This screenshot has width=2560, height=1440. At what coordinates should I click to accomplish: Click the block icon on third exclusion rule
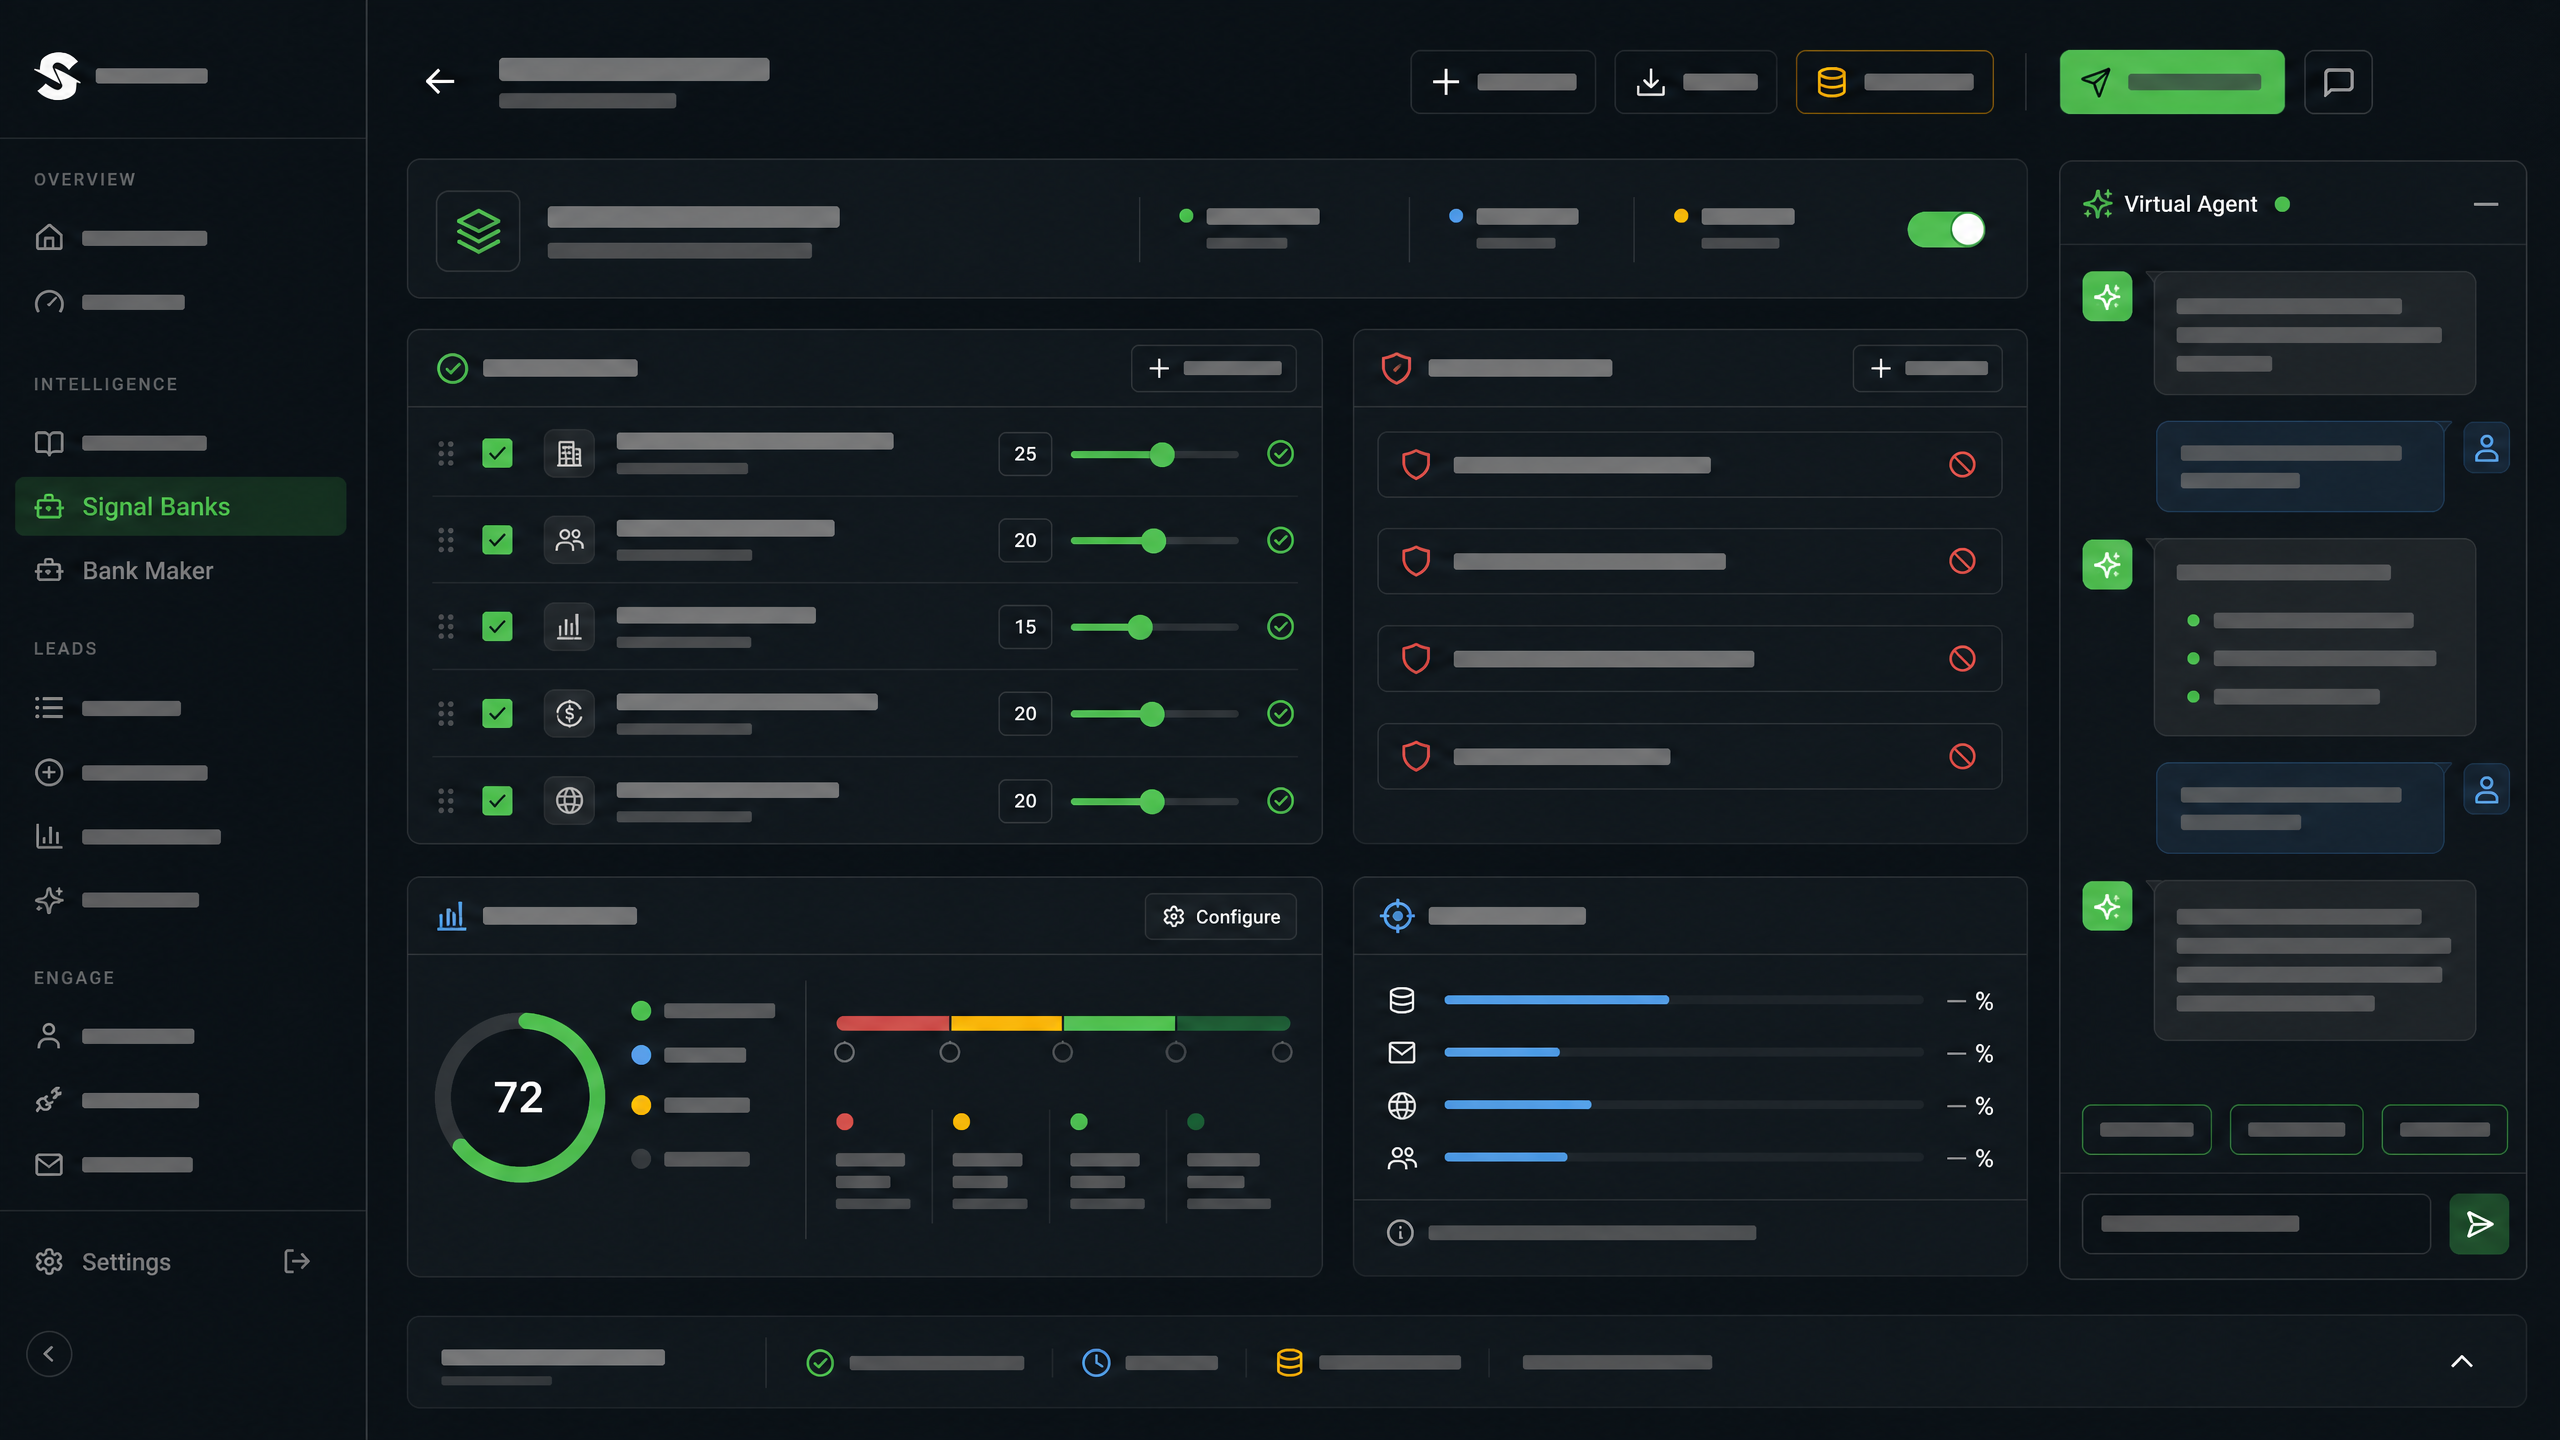click(x=1962, y=658)
